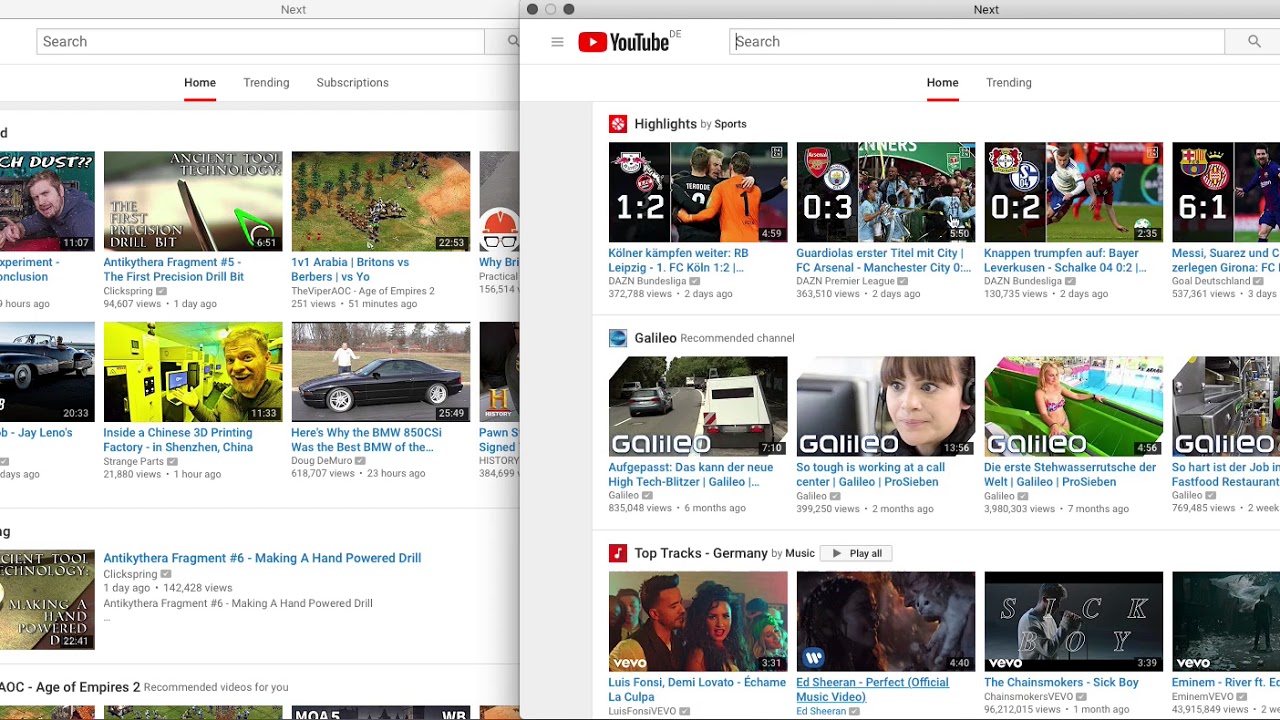Open The Chainsmokers Sick Boy title link

1061,682
